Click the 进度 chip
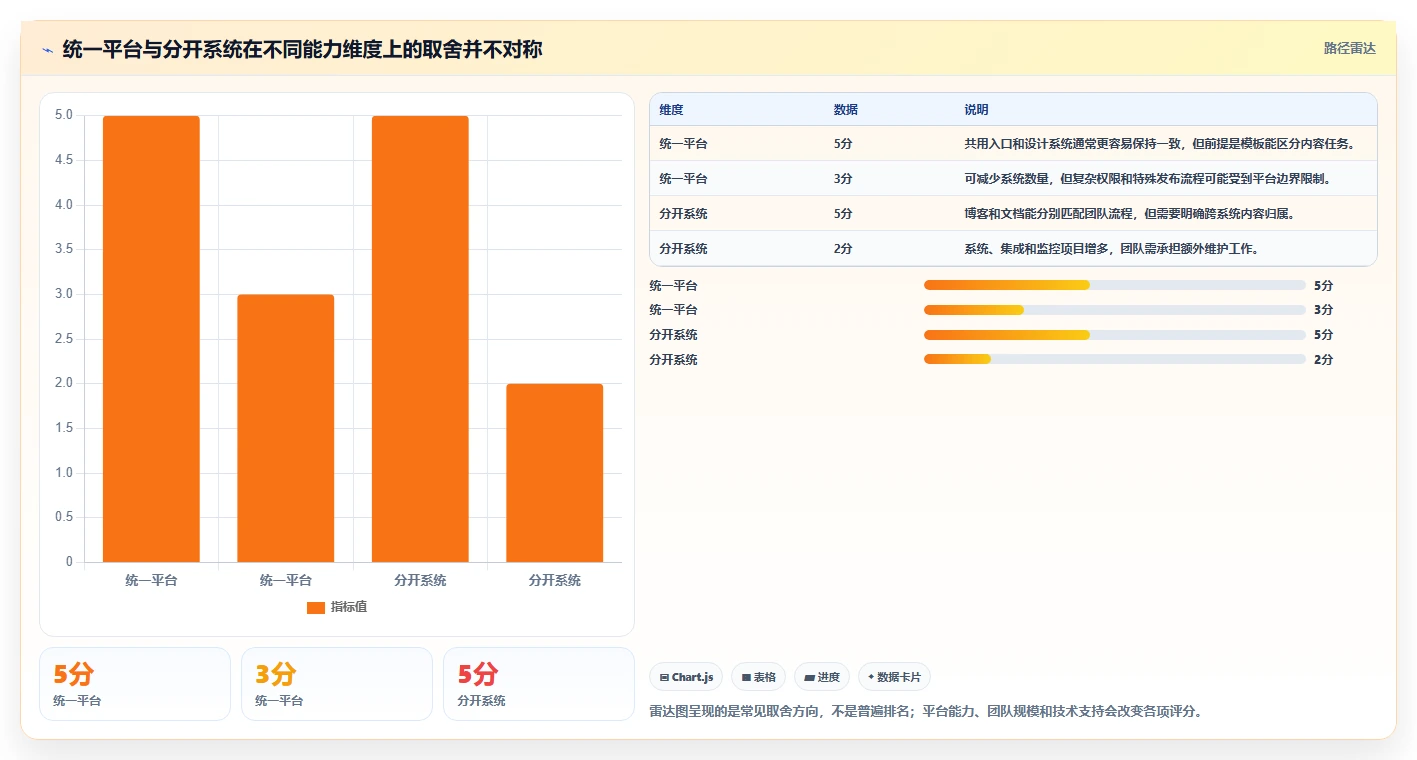The image size is (1417, 760). pyautogui.click(x=822, y=677)
